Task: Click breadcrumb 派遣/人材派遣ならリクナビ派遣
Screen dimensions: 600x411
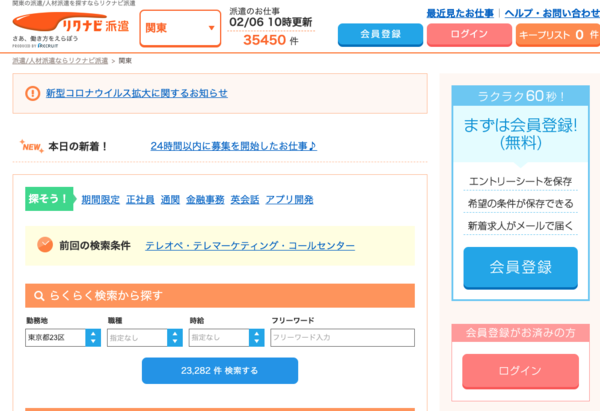Action: click(60, 61)
